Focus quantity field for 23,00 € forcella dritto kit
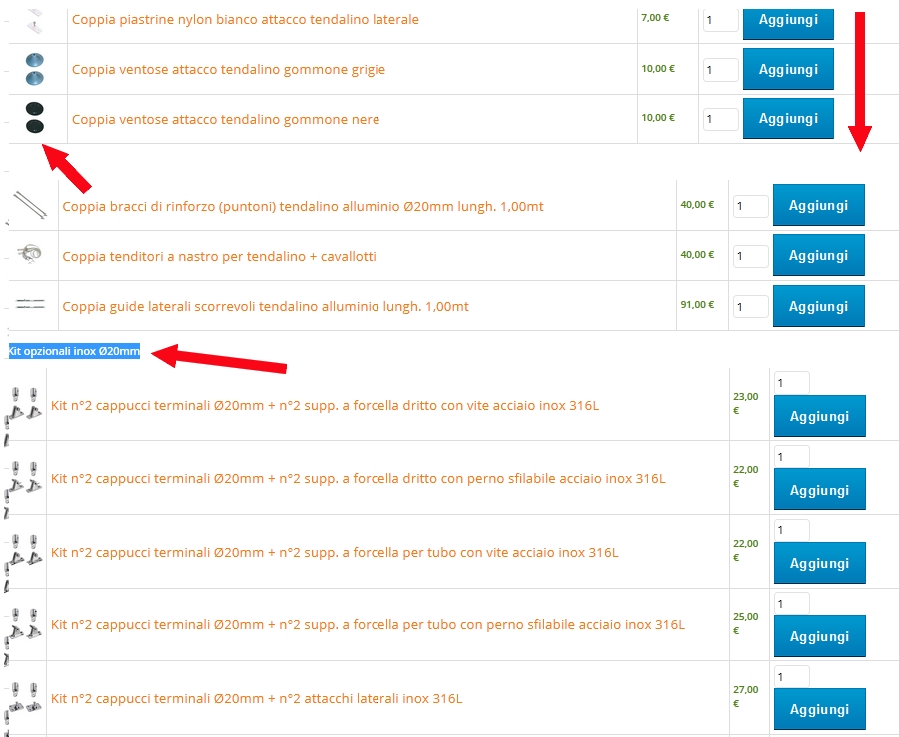 [x=792, y=383]
